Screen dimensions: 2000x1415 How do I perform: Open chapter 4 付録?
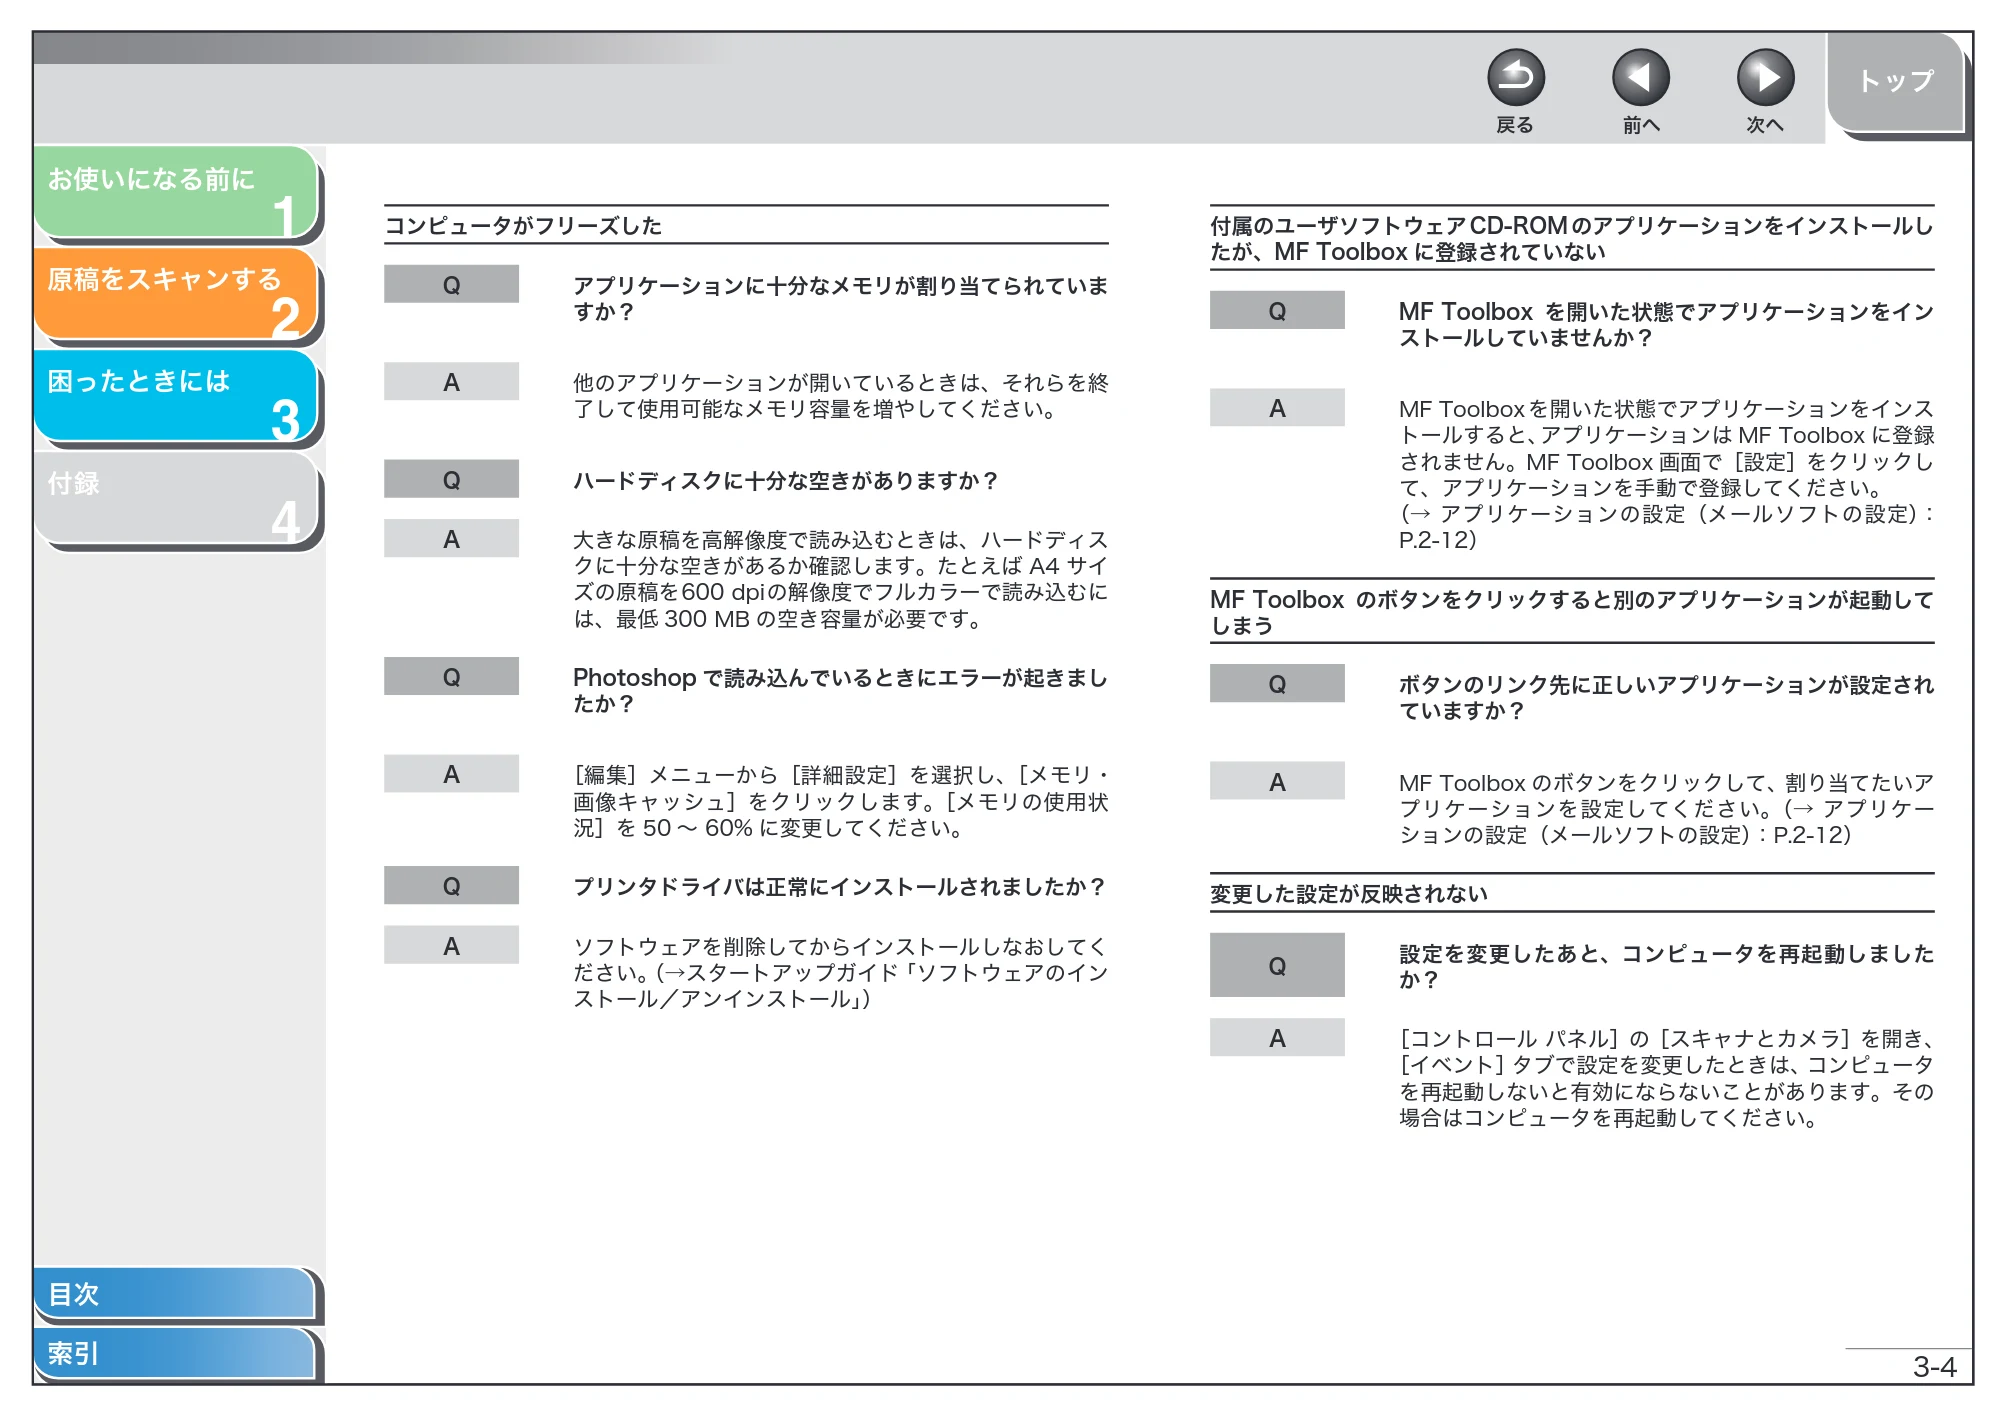tap(176, 497)
